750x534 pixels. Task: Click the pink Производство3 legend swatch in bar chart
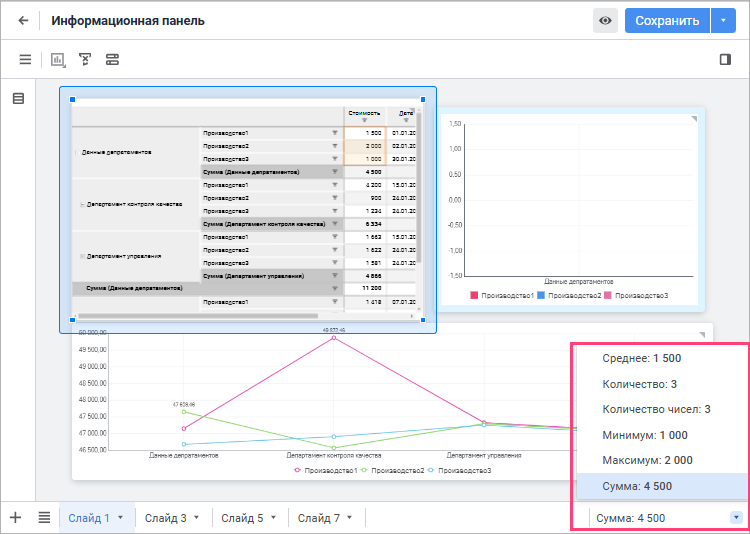point(608,296)
